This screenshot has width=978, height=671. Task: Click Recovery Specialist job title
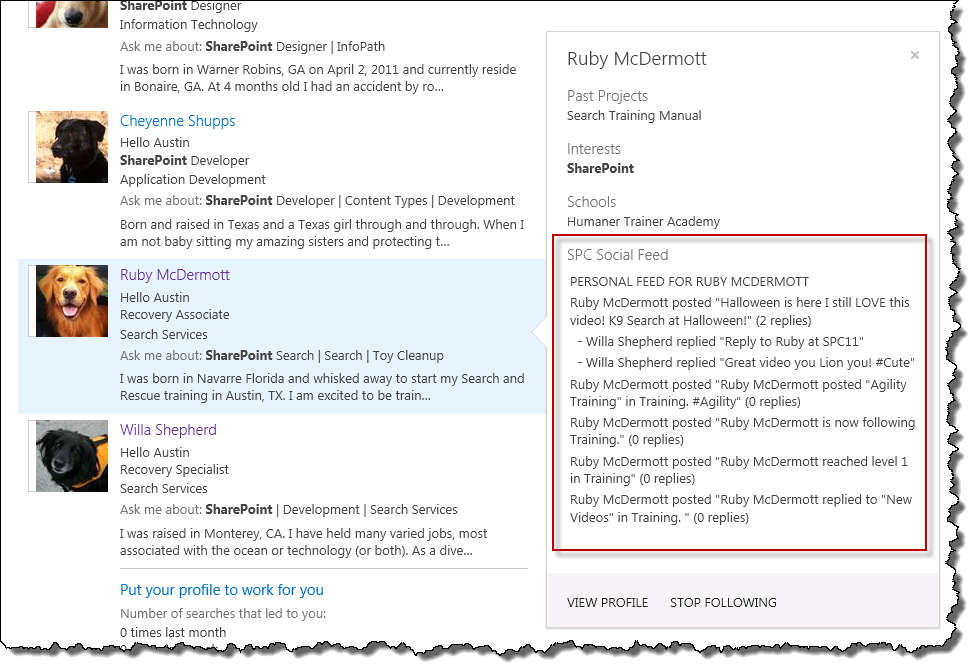point(174,470)
